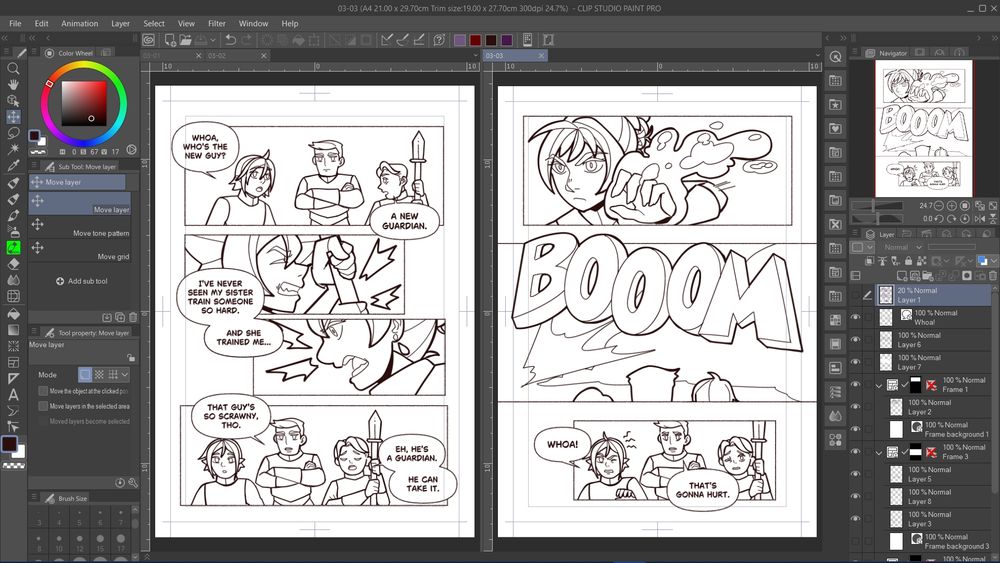This screenshot has width=1000, height=563.
Task: Open the Layer menu
Action: click(x=121, y=24)
